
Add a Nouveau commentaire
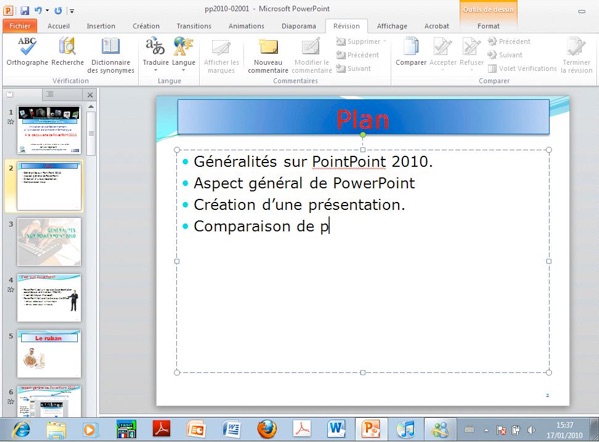tap(268, 56)
